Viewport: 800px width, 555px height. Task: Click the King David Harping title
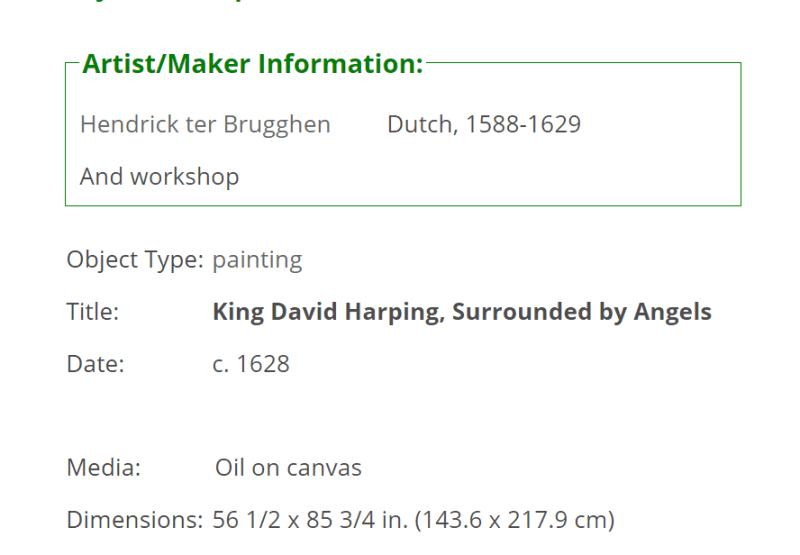(329, 312)
